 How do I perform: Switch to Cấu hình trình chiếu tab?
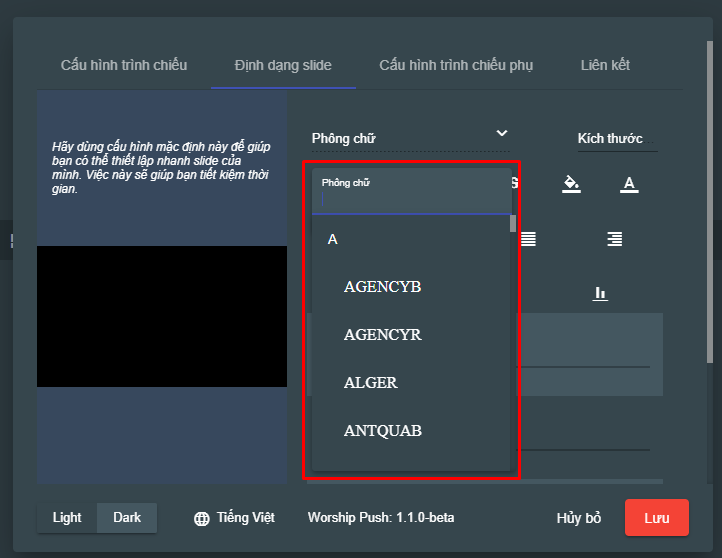tap(124, 65)
